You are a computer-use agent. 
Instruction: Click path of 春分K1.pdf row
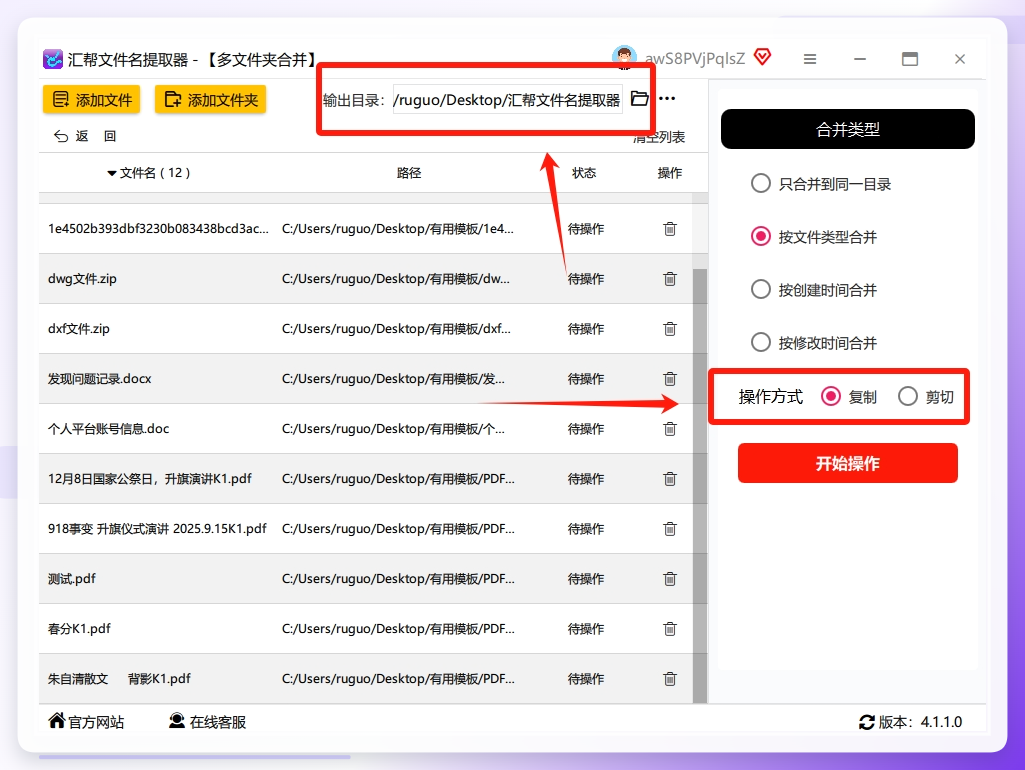(x=398, y=629)
